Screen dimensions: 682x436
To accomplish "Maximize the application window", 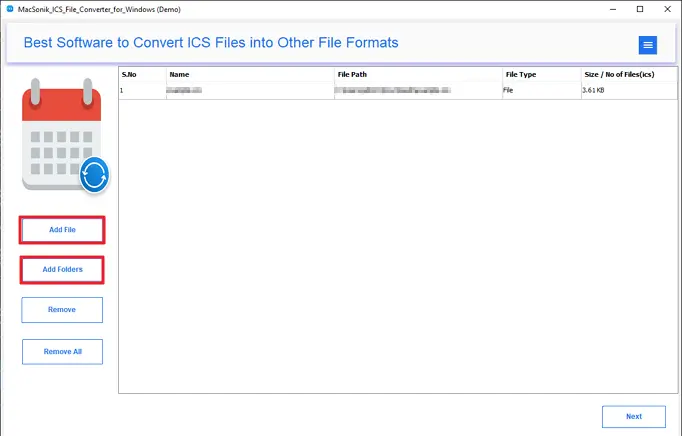I will [x=640, y=9].
